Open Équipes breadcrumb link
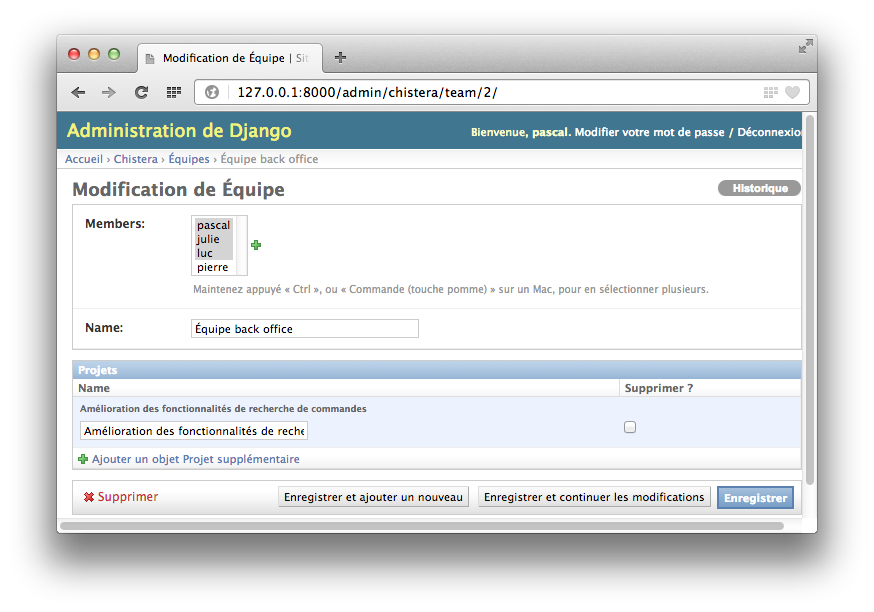874x612 pixels. pyautogui.click(x=189, y=159)
